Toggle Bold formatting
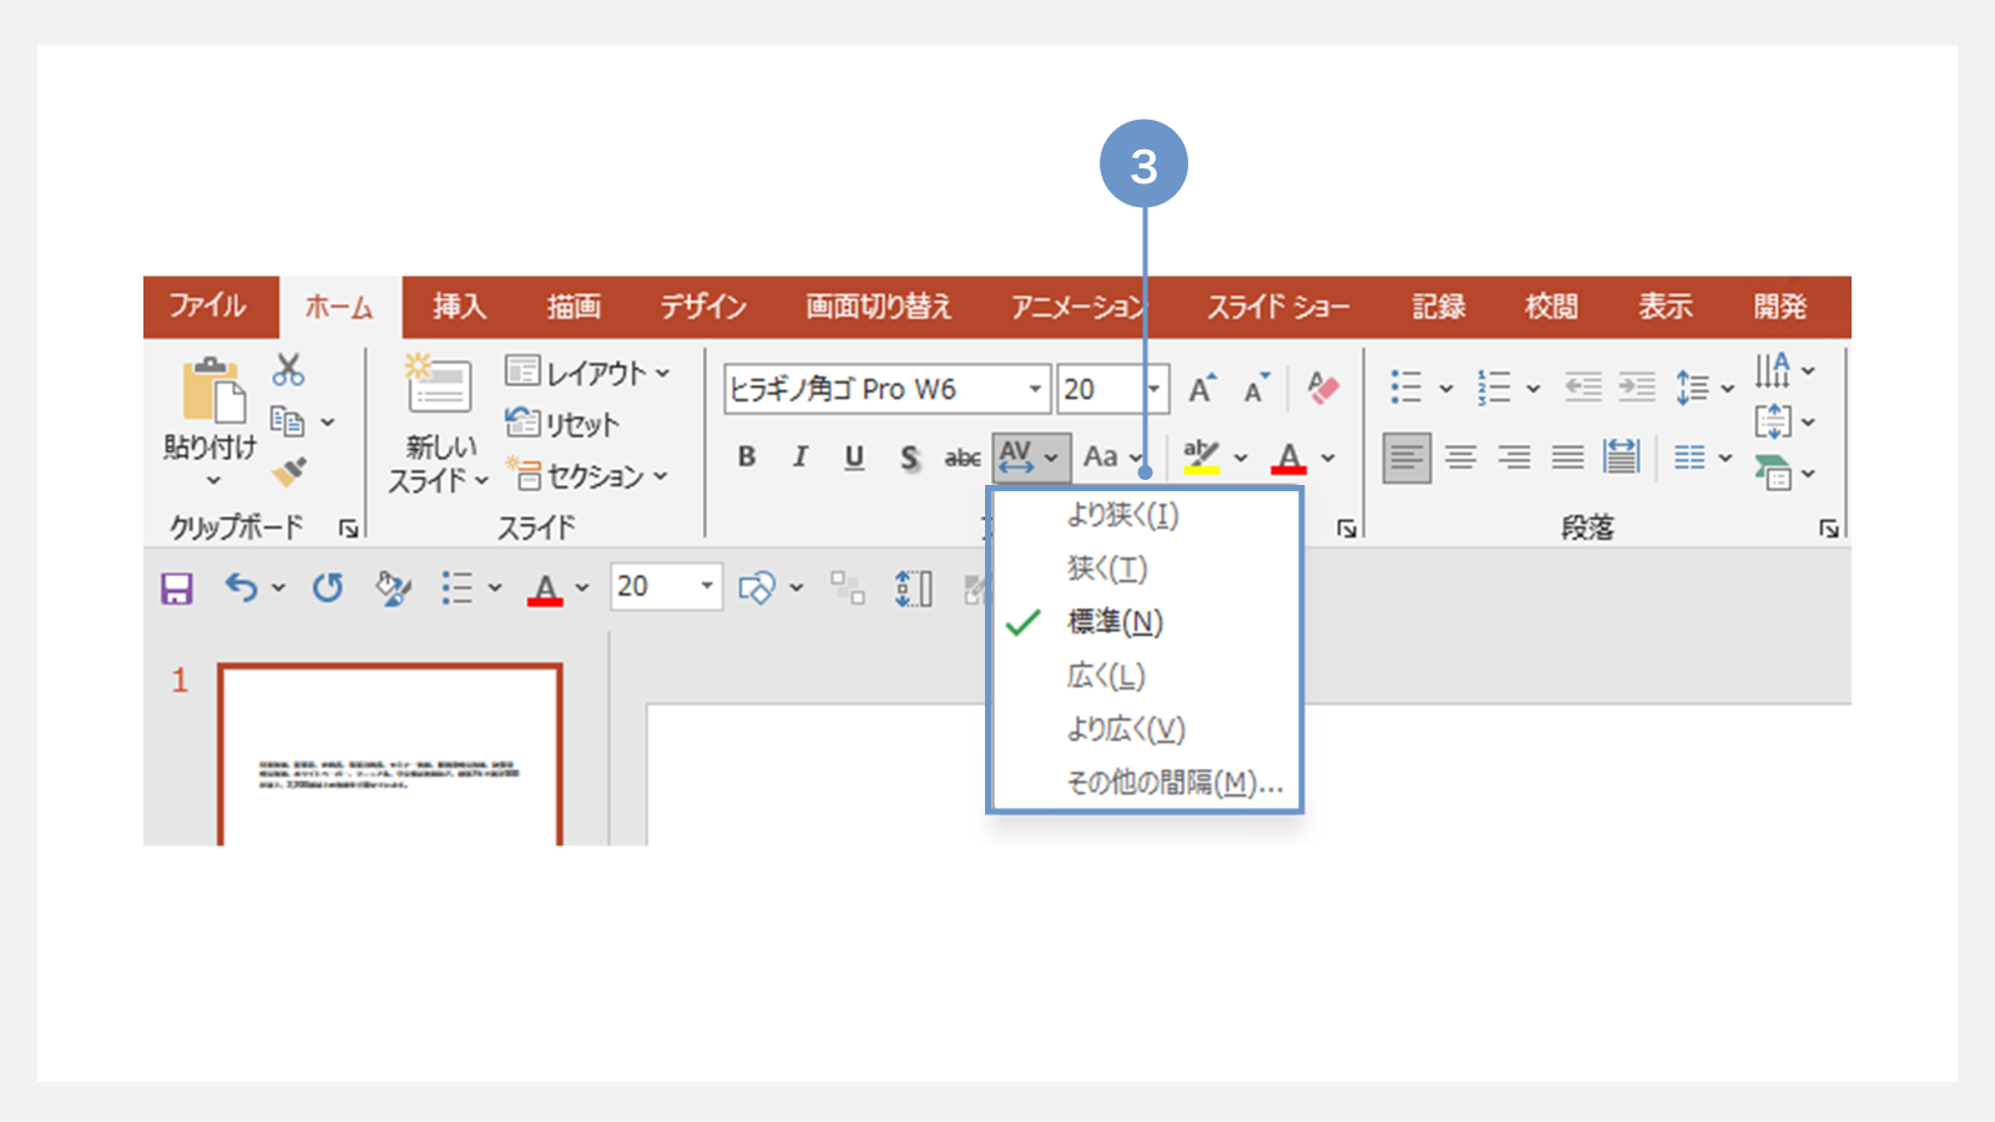Image resolution: width=1995 pixels, height=1122 pixels. (746, 457)
